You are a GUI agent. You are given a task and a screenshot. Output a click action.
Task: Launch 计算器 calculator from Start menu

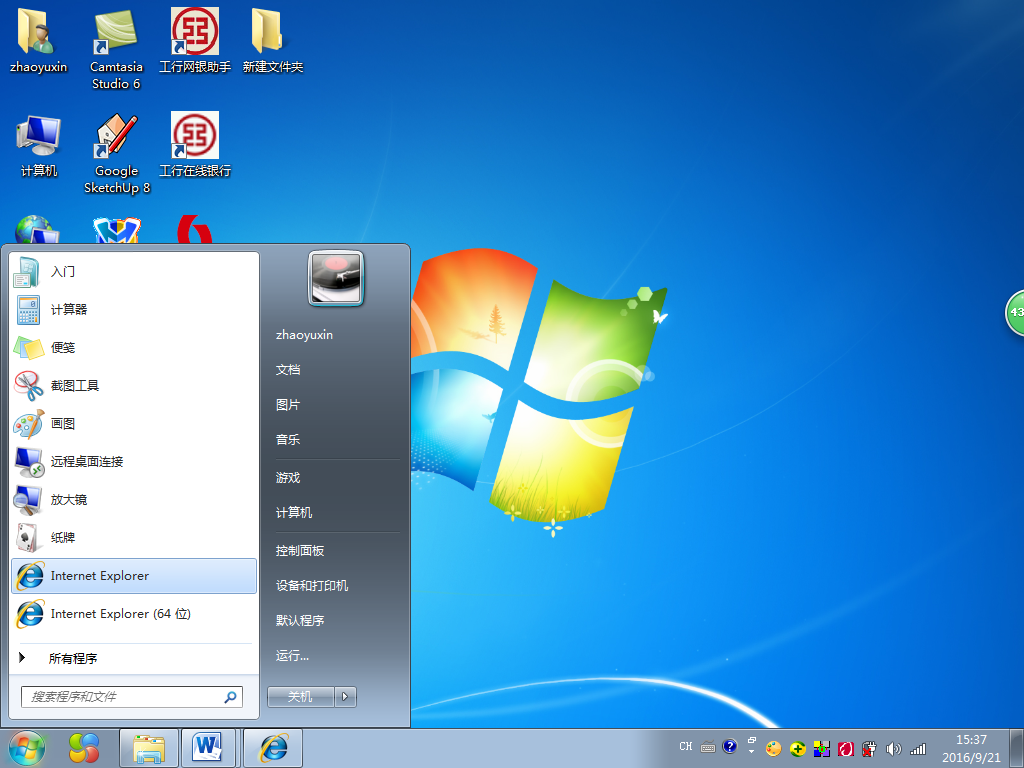(x=134, y=310)
